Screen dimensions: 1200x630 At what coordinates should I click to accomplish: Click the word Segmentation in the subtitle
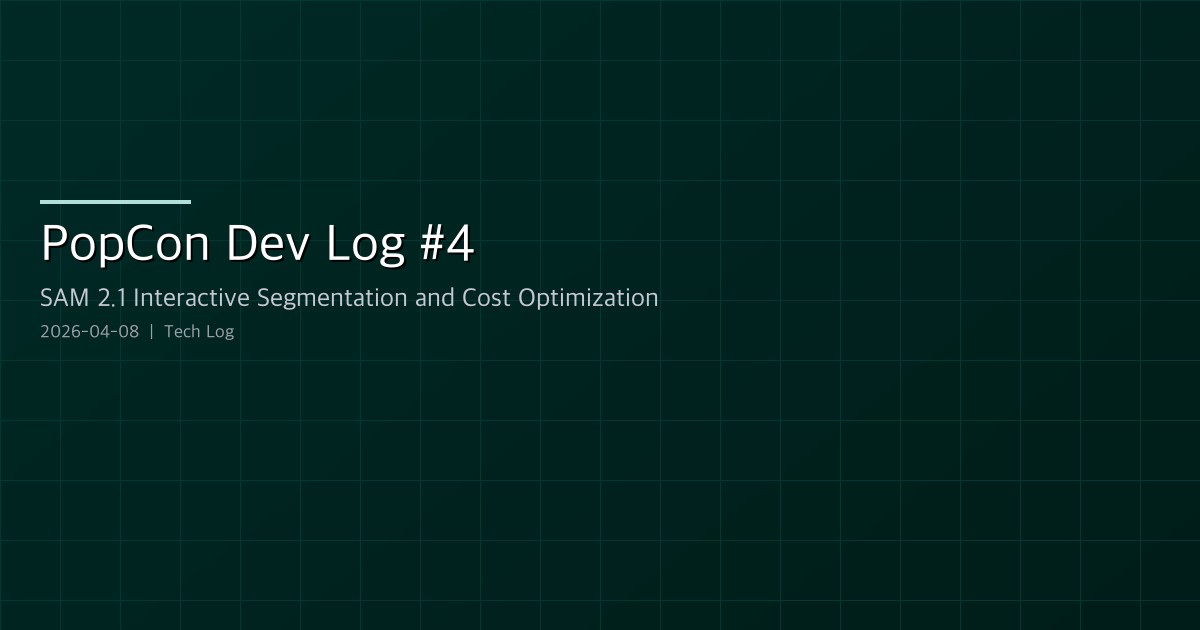326,297
